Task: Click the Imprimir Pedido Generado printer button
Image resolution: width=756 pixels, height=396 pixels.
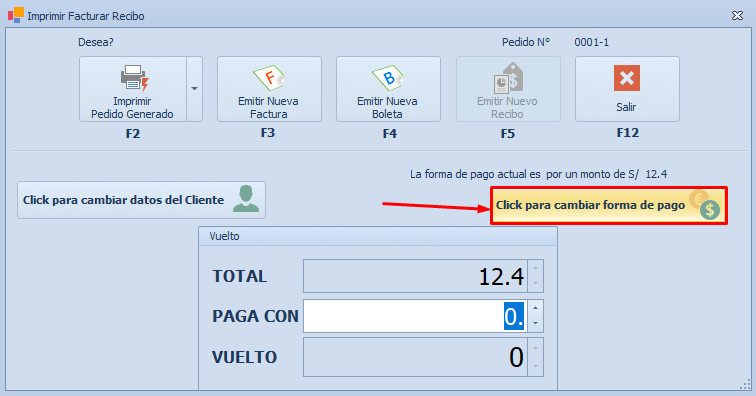Action: coord(133,89)
